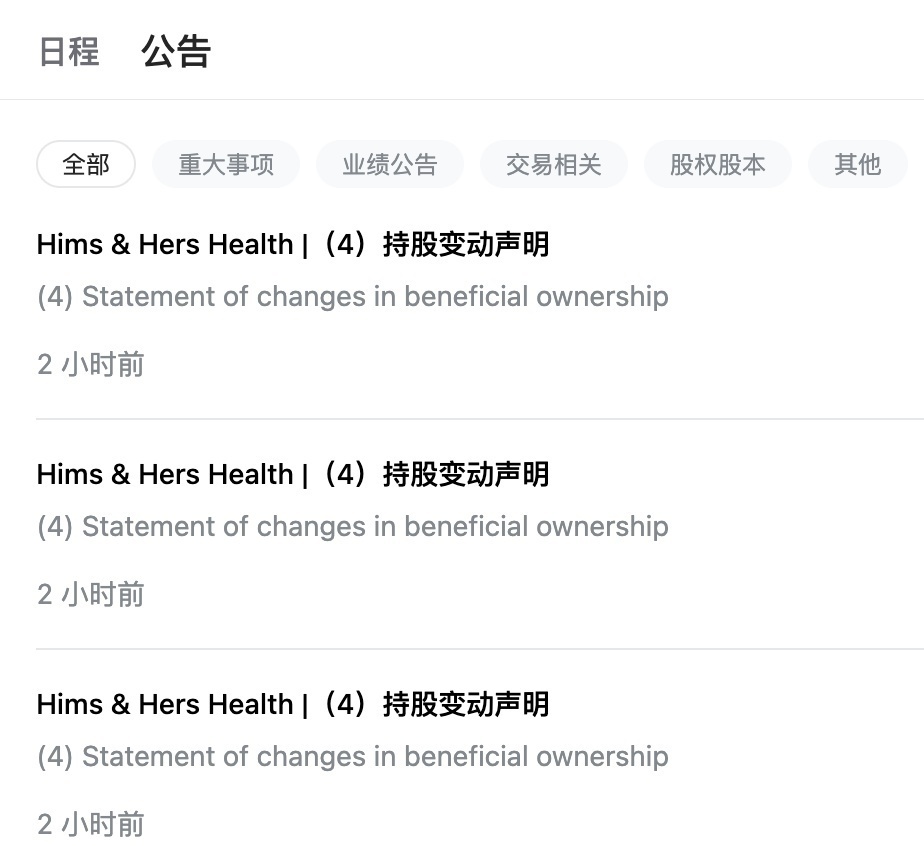Select the 公告 tab

[176, 51]
